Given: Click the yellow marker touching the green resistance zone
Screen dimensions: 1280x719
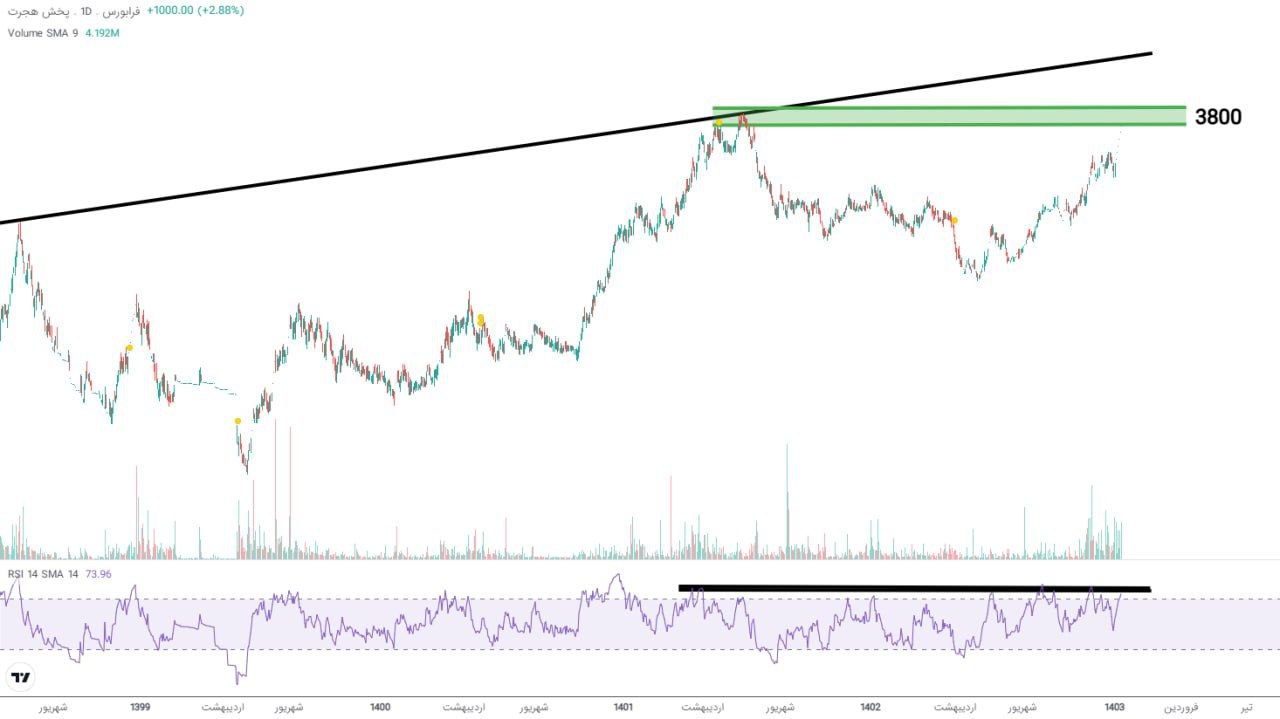Looking at the screenshot, I should [x=717, y=123].
